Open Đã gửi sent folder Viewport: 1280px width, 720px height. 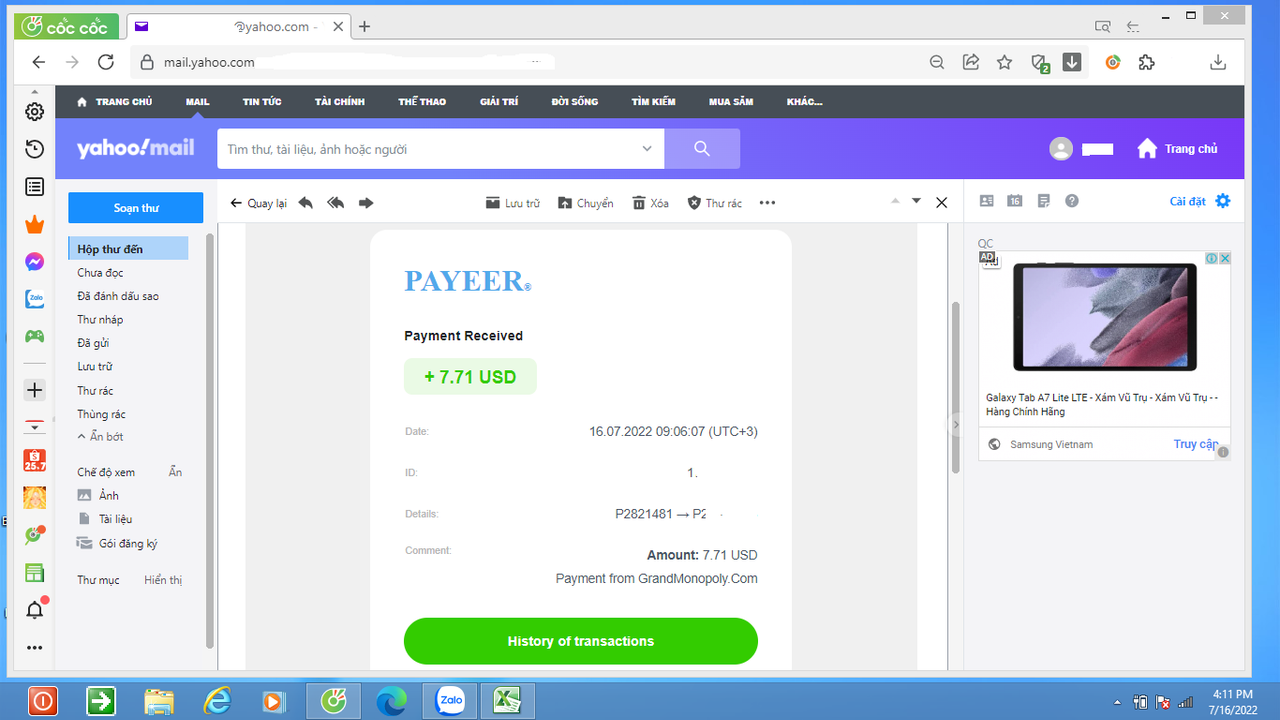94,343
